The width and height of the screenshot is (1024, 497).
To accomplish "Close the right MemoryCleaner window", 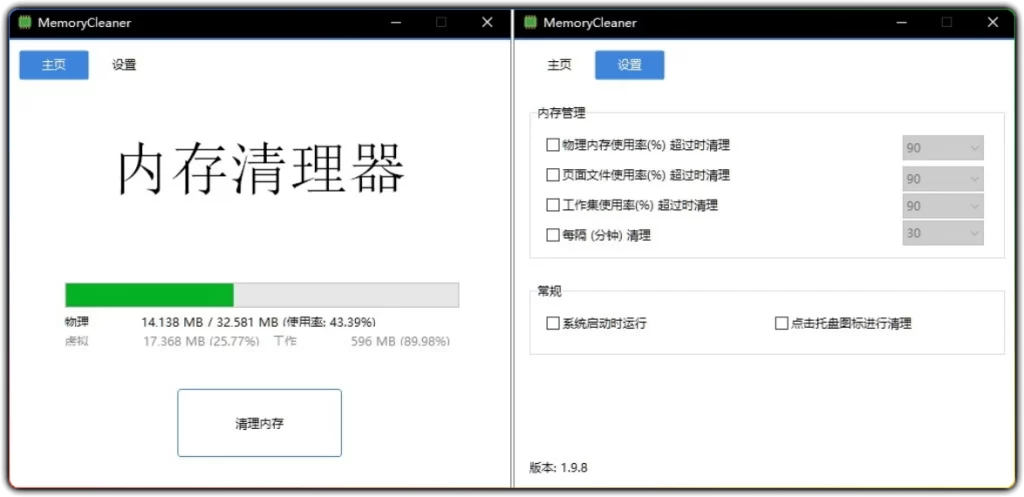I will tap(993, 22).
